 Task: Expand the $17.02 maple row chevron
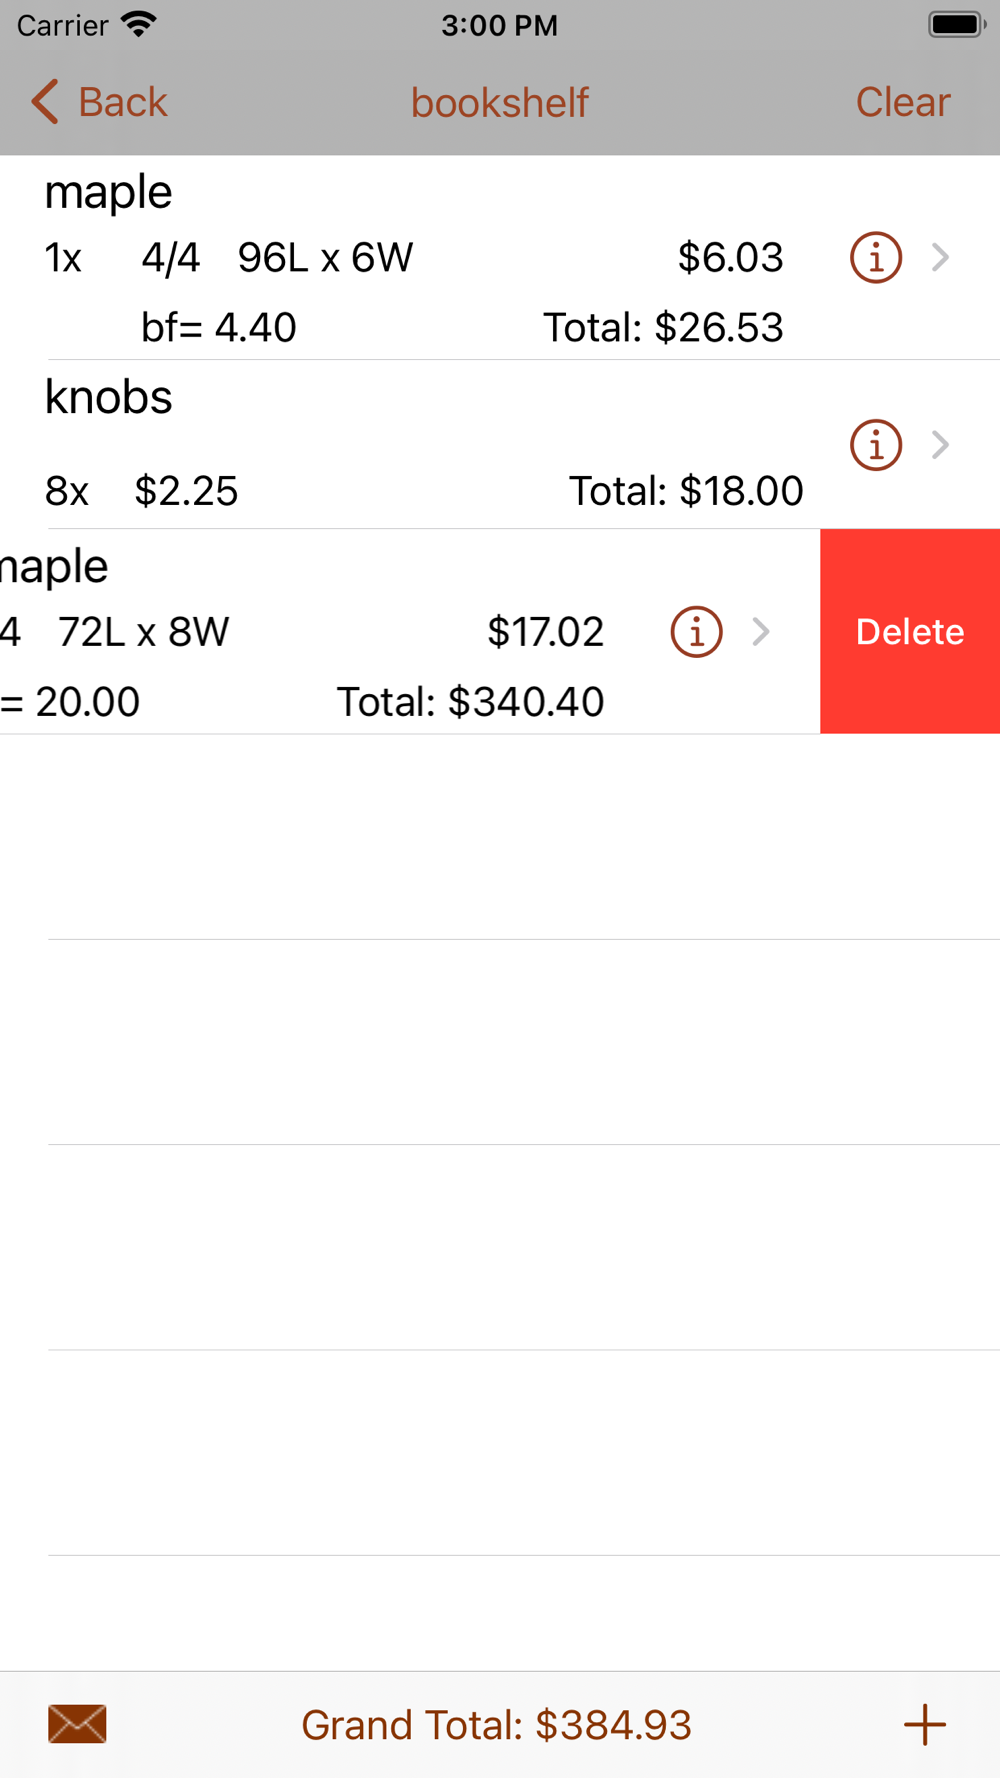click(x=761, y=632)
